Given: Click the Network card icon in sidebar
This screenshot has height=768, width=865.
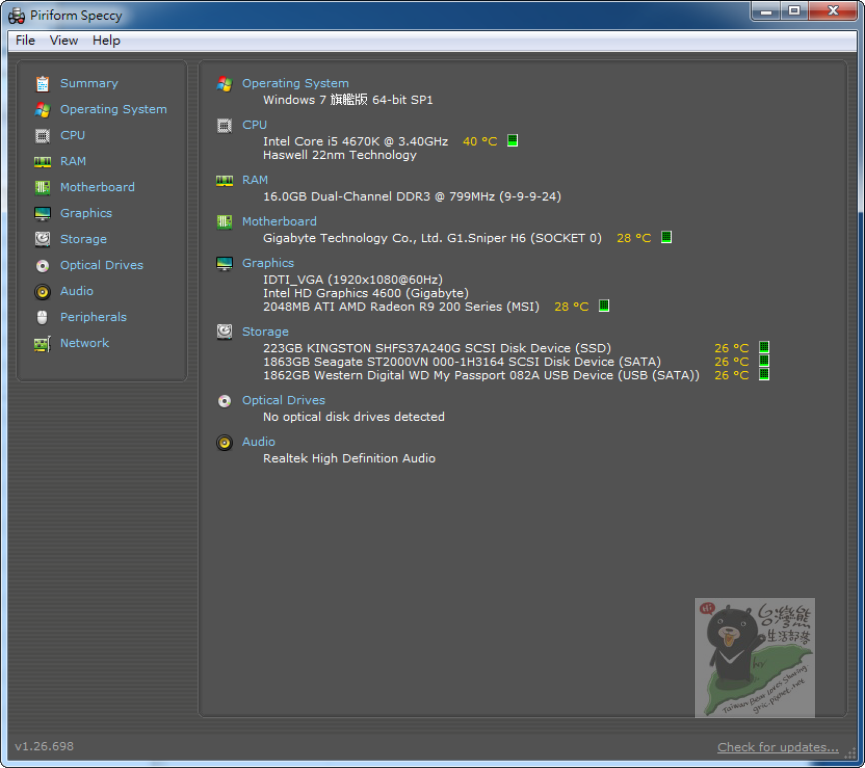Looking at the screenshot, I should [x=42, y=343].
